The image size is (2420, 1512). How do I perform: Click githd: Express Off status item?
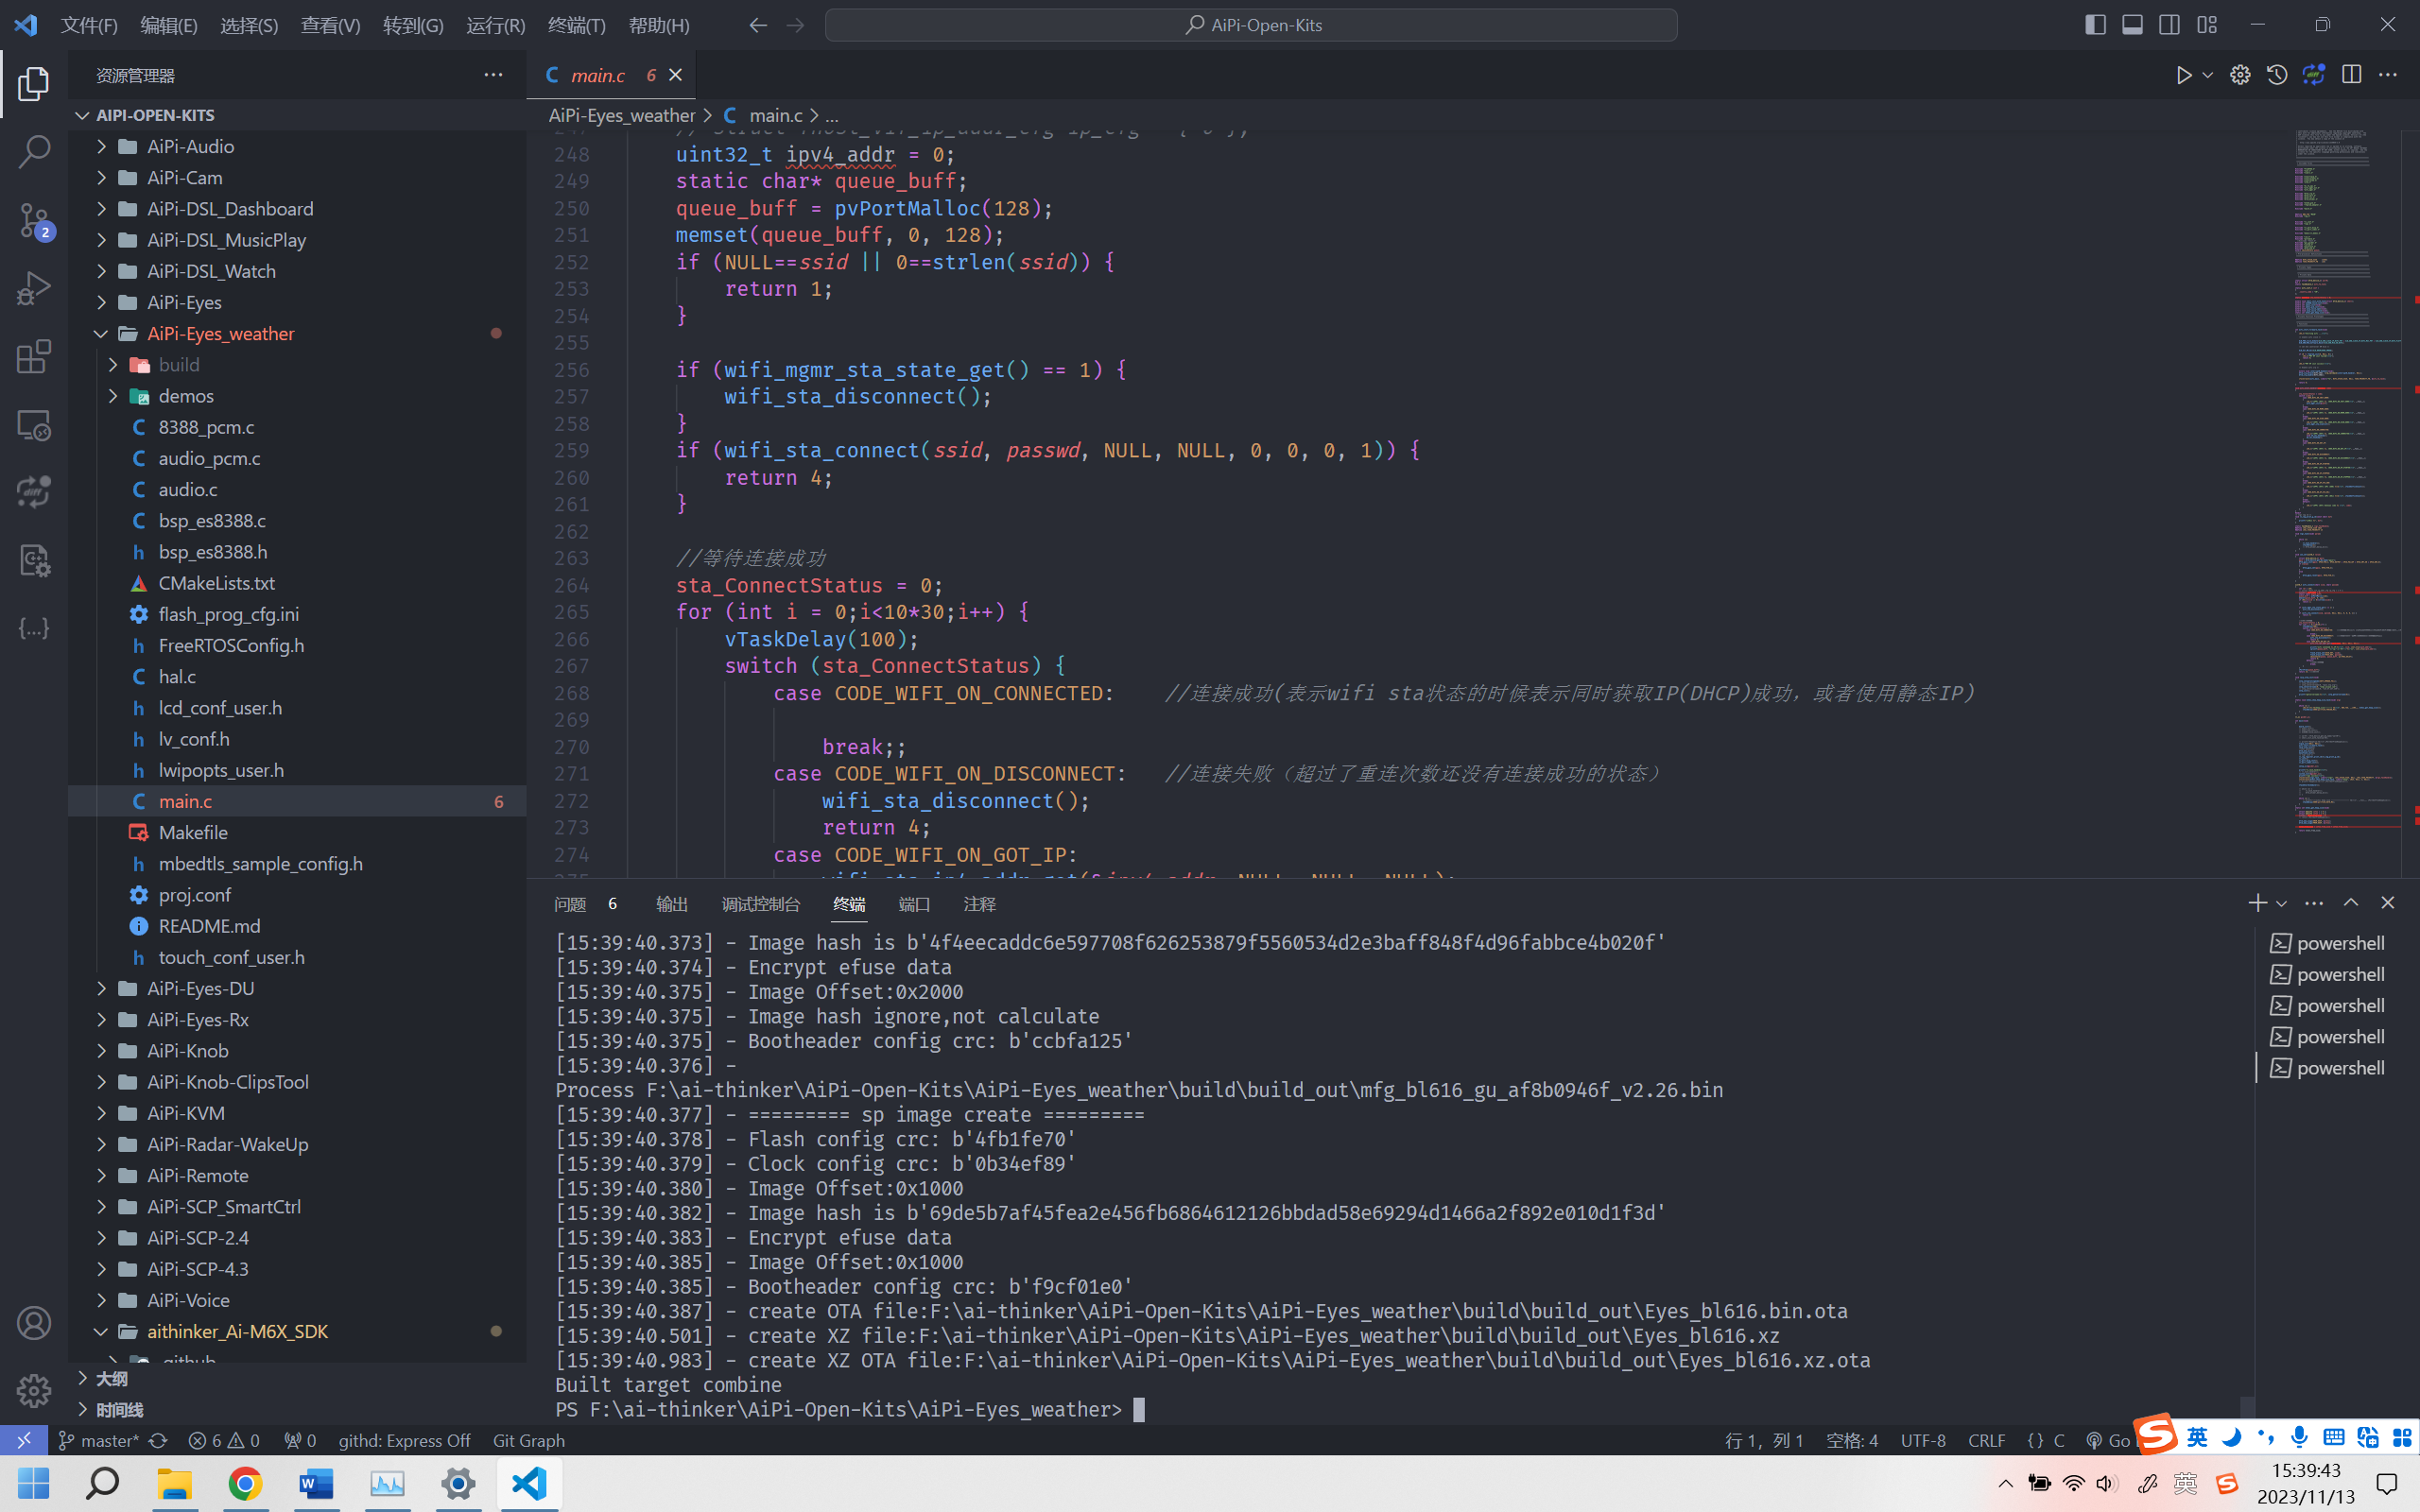click(x=404, y=1440)
